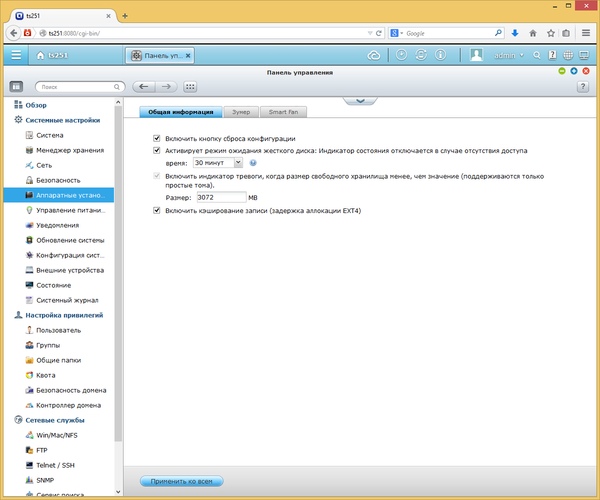Open background tasks clock icon
This screenshot has height=500, width=600.
(x=401, y=55)
